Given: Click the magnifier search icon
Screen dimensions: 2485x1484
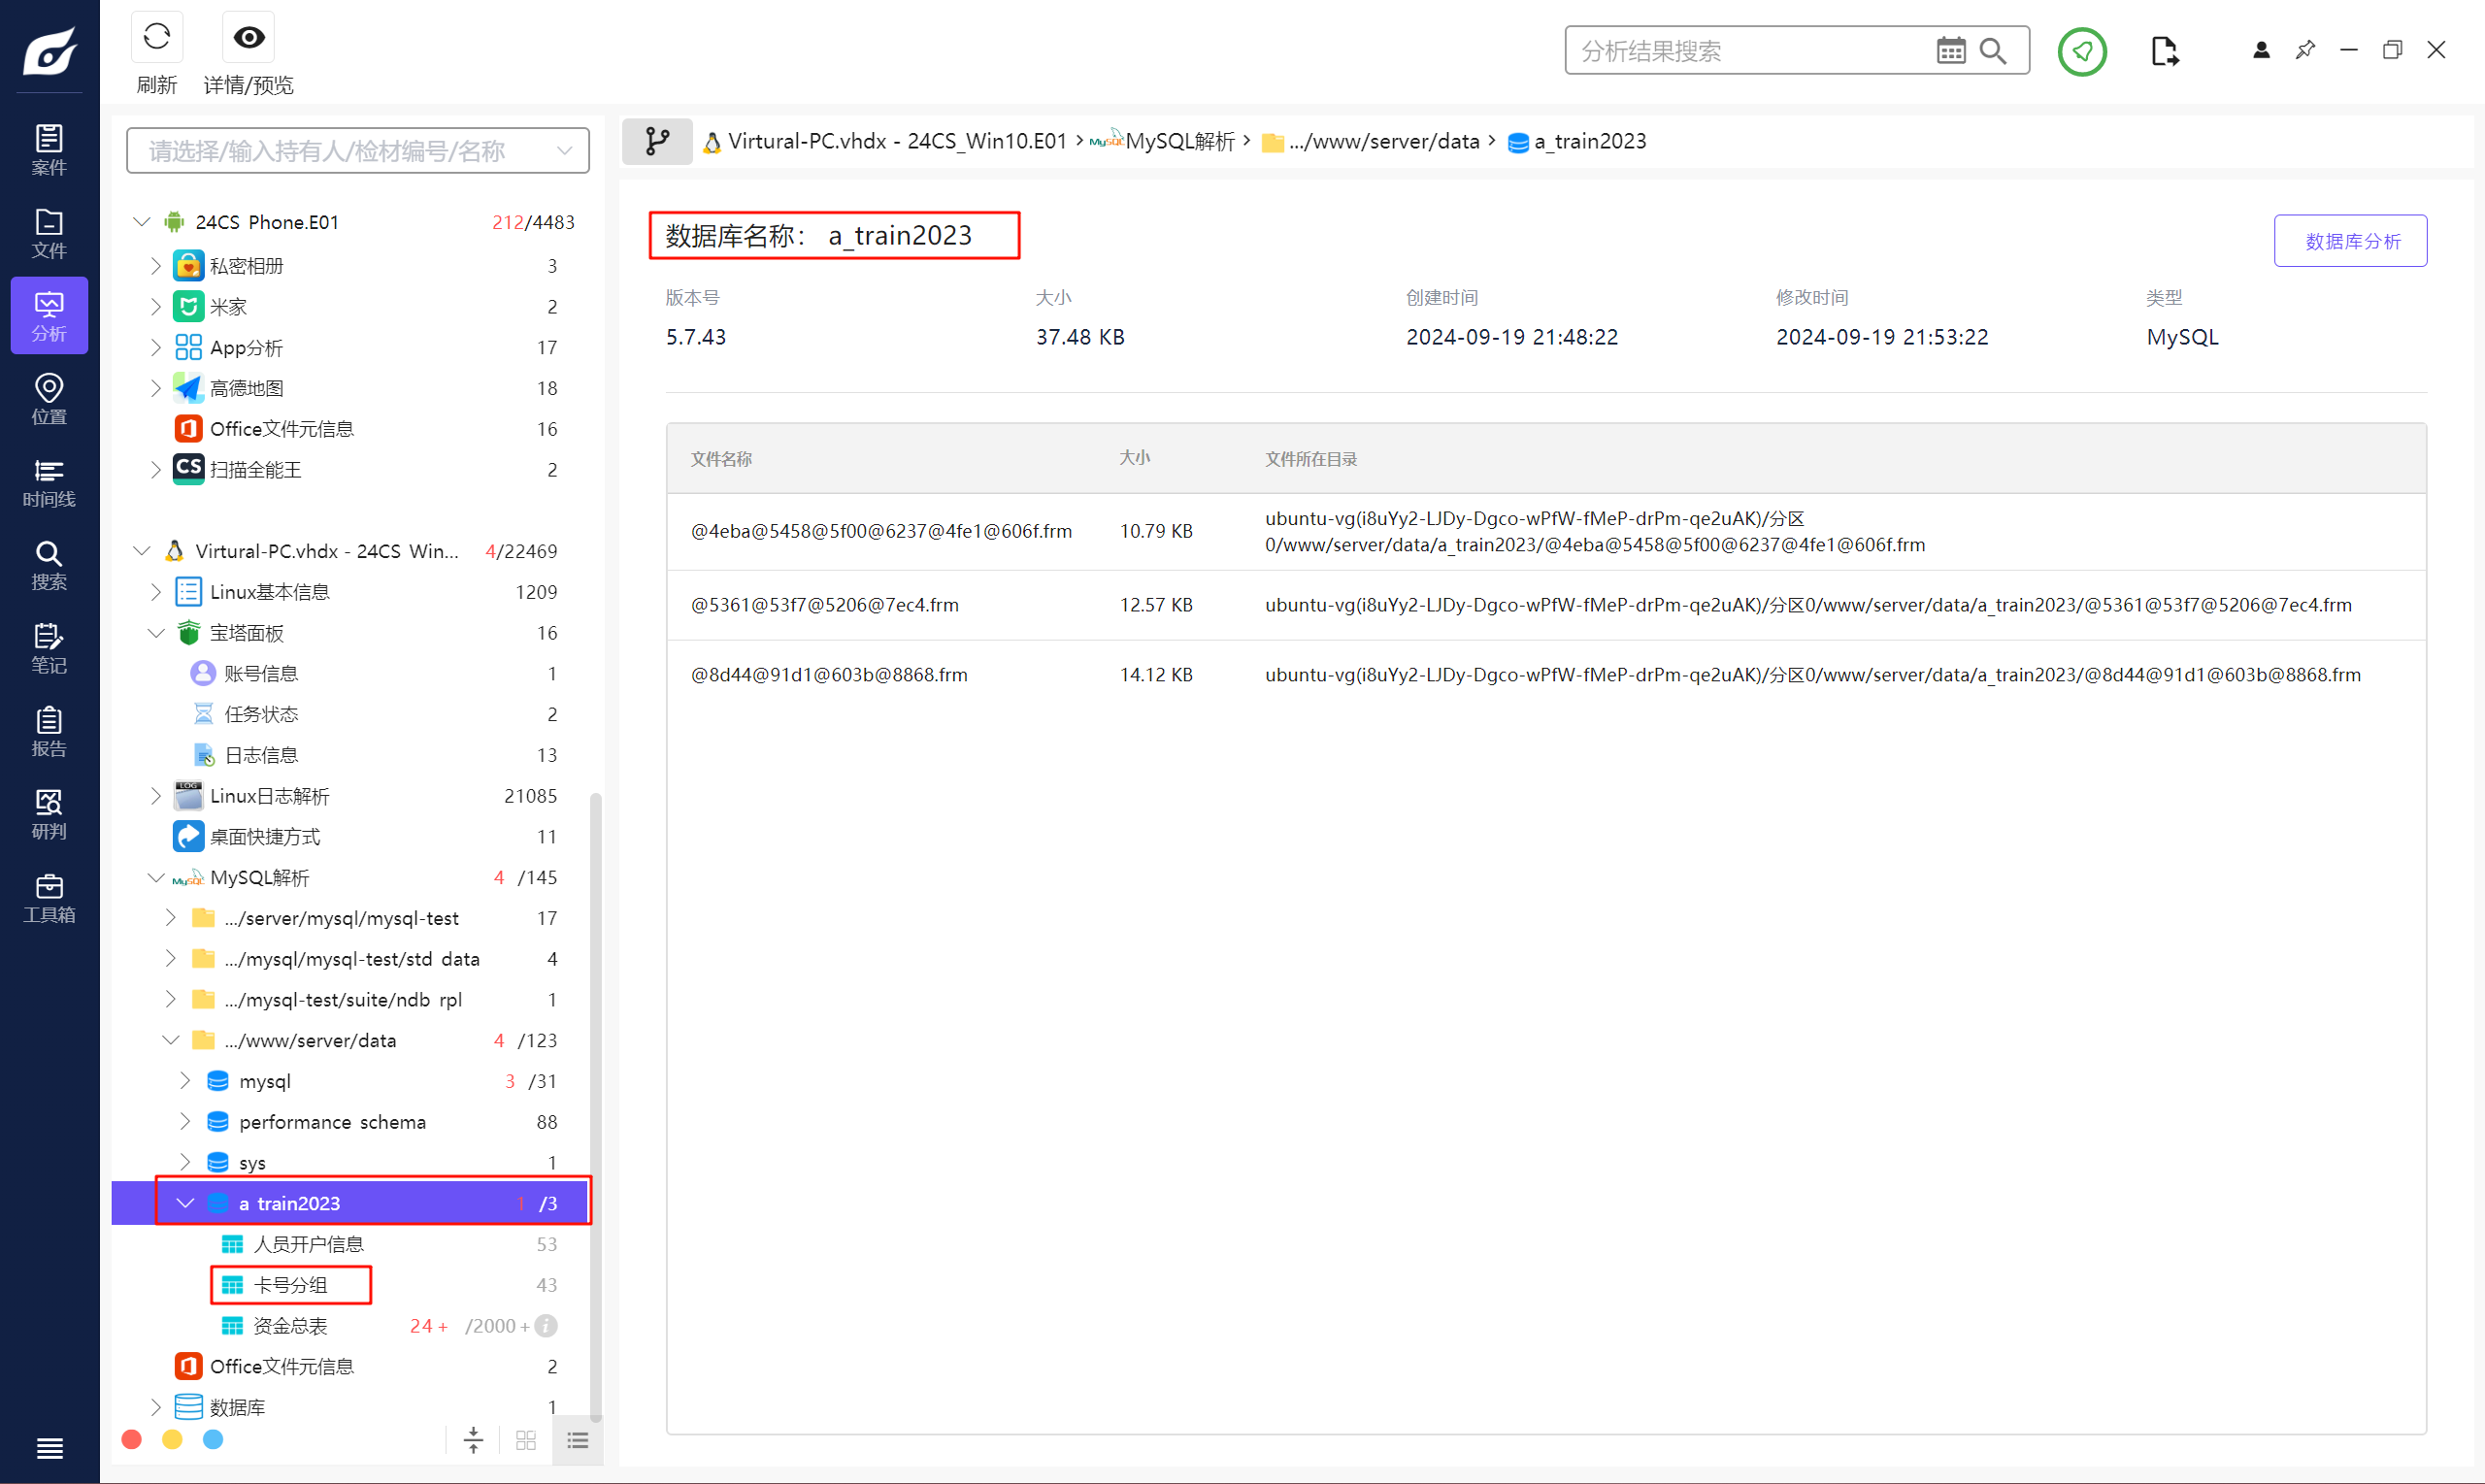Looking at the screenshot, I should 1993,50.
